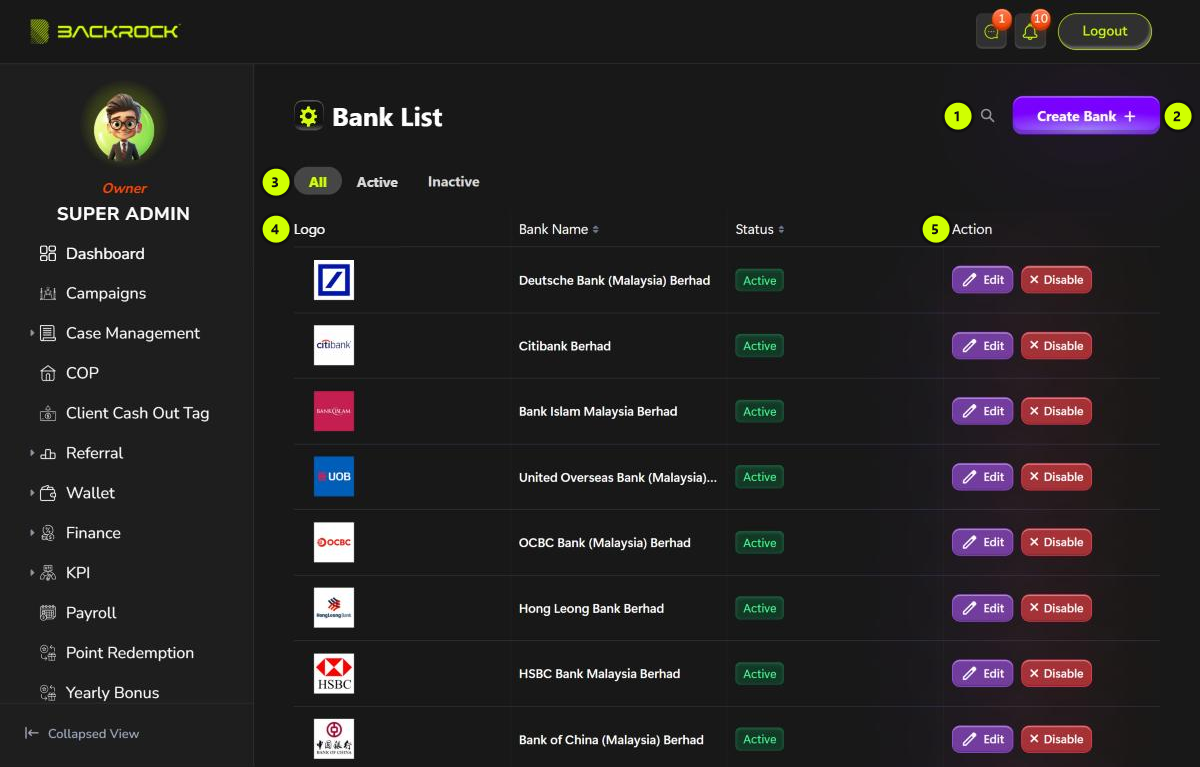1200x767 pixels.
Task: Click the OCBC logo thumbnail
Action: tap(334, 542)
